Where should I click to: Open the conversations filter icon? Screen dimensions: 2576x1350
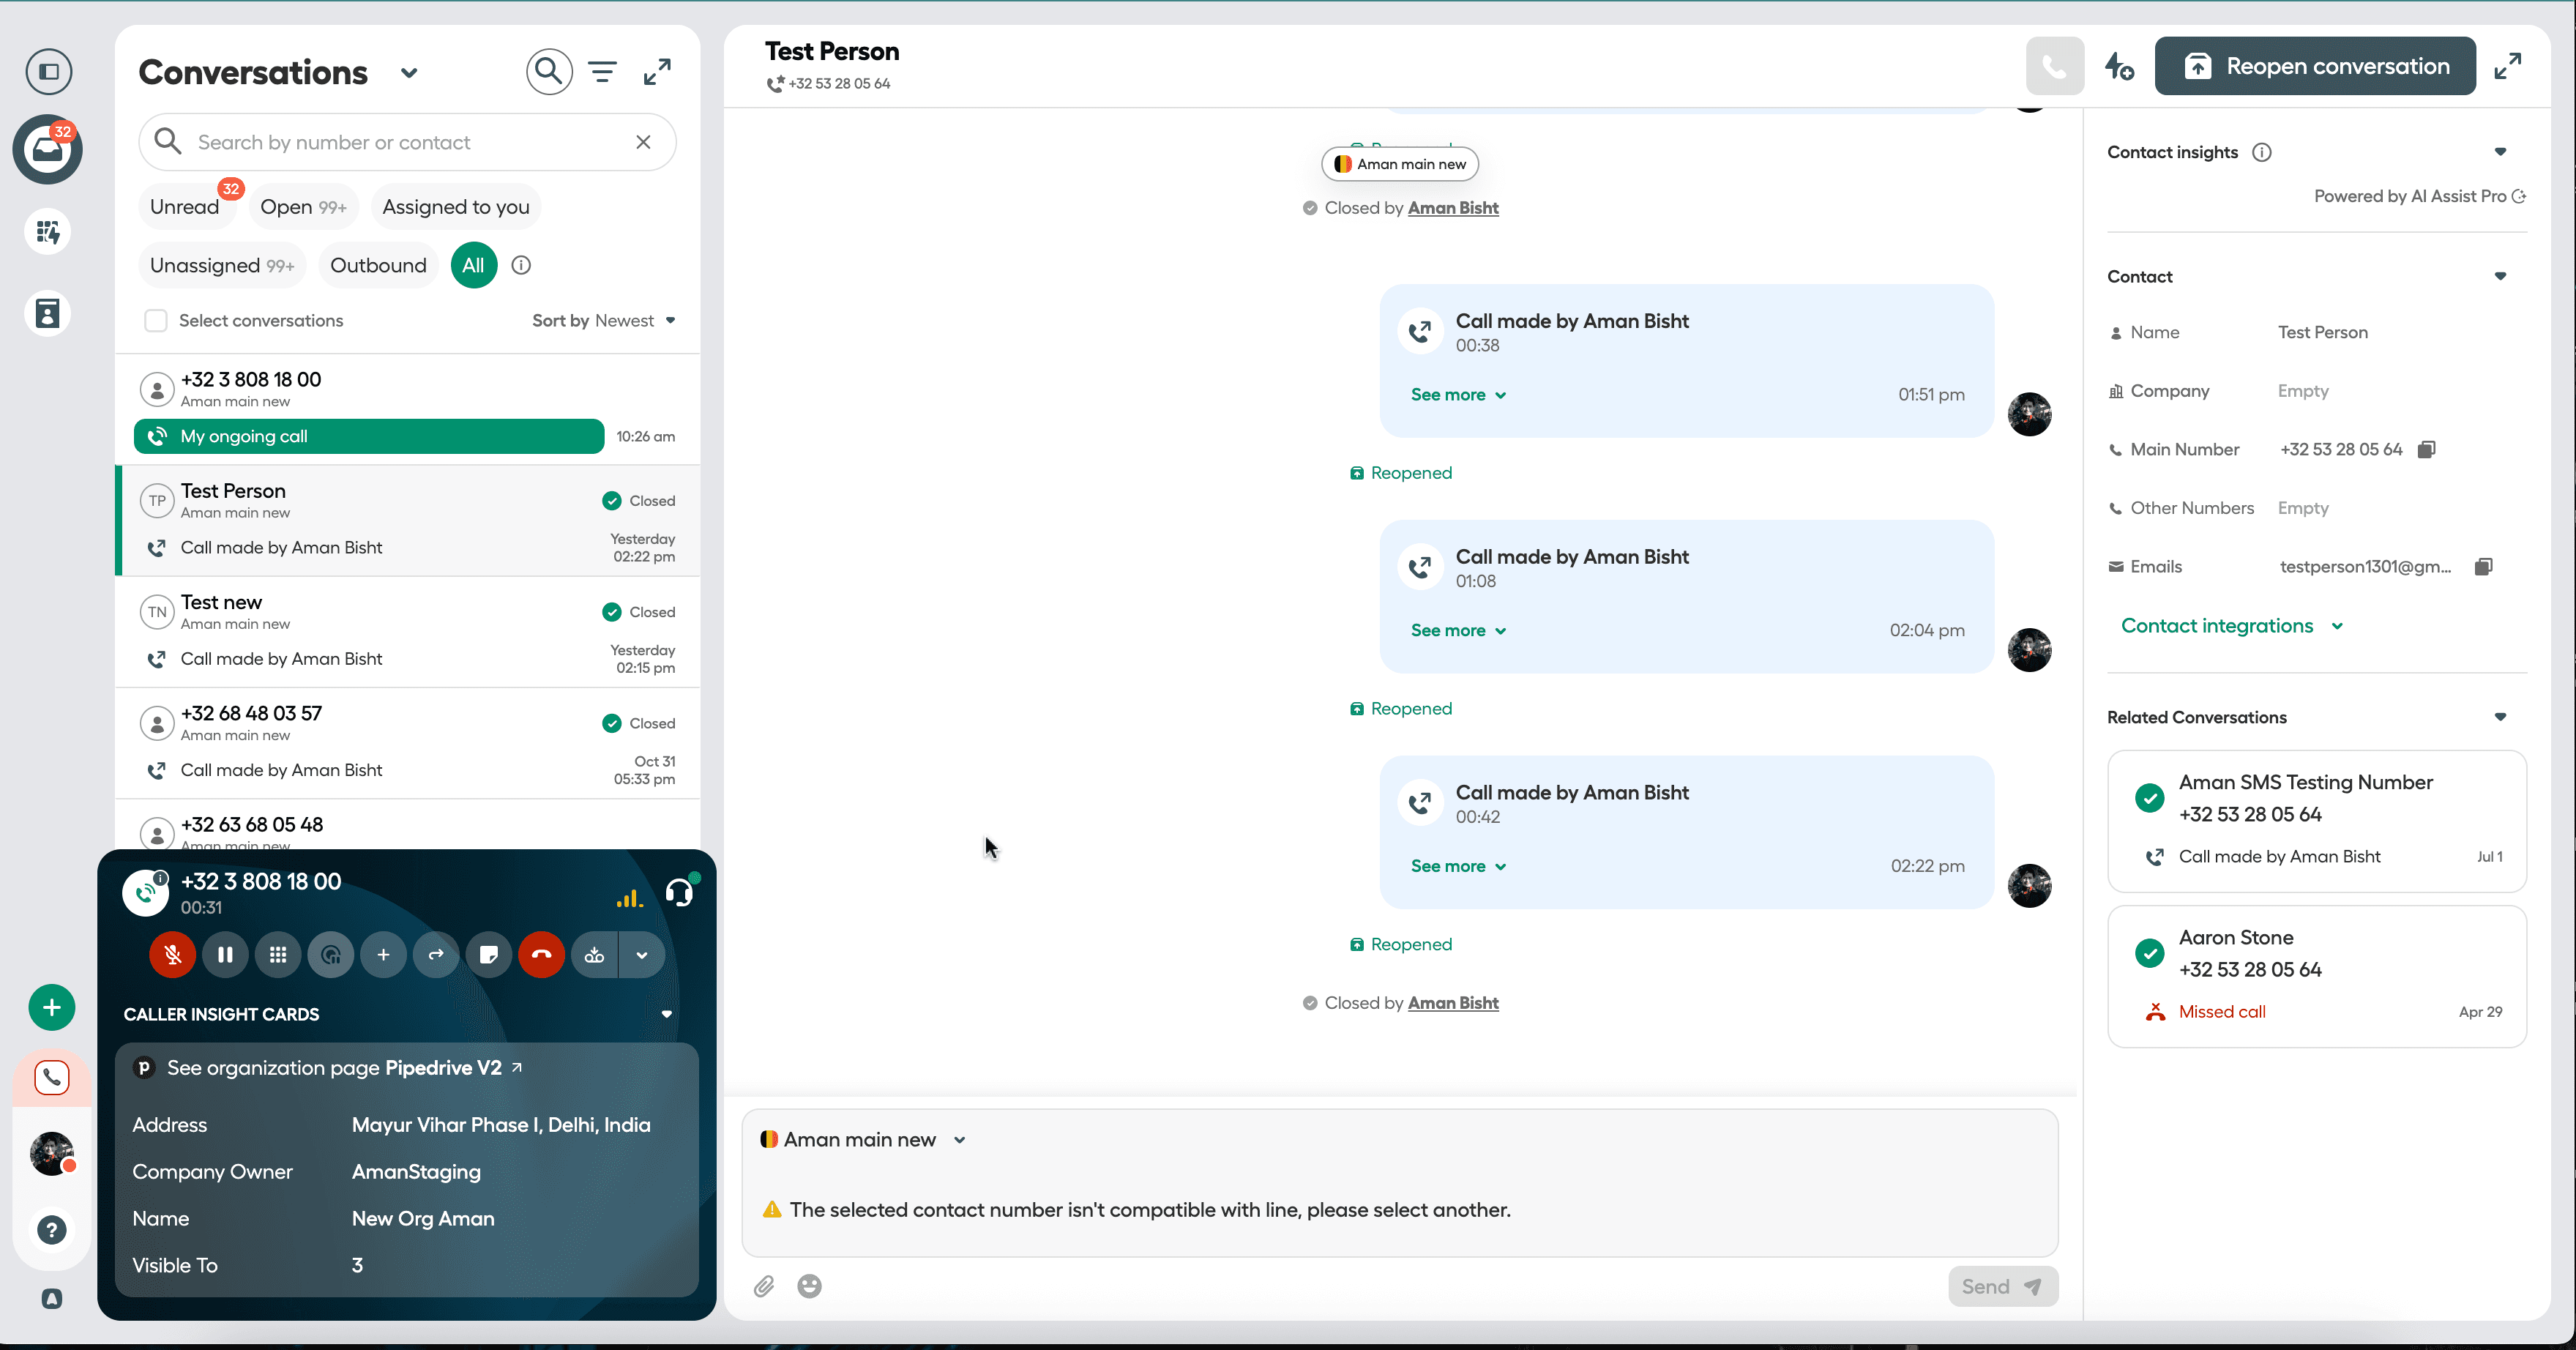[x=602, y=72]
